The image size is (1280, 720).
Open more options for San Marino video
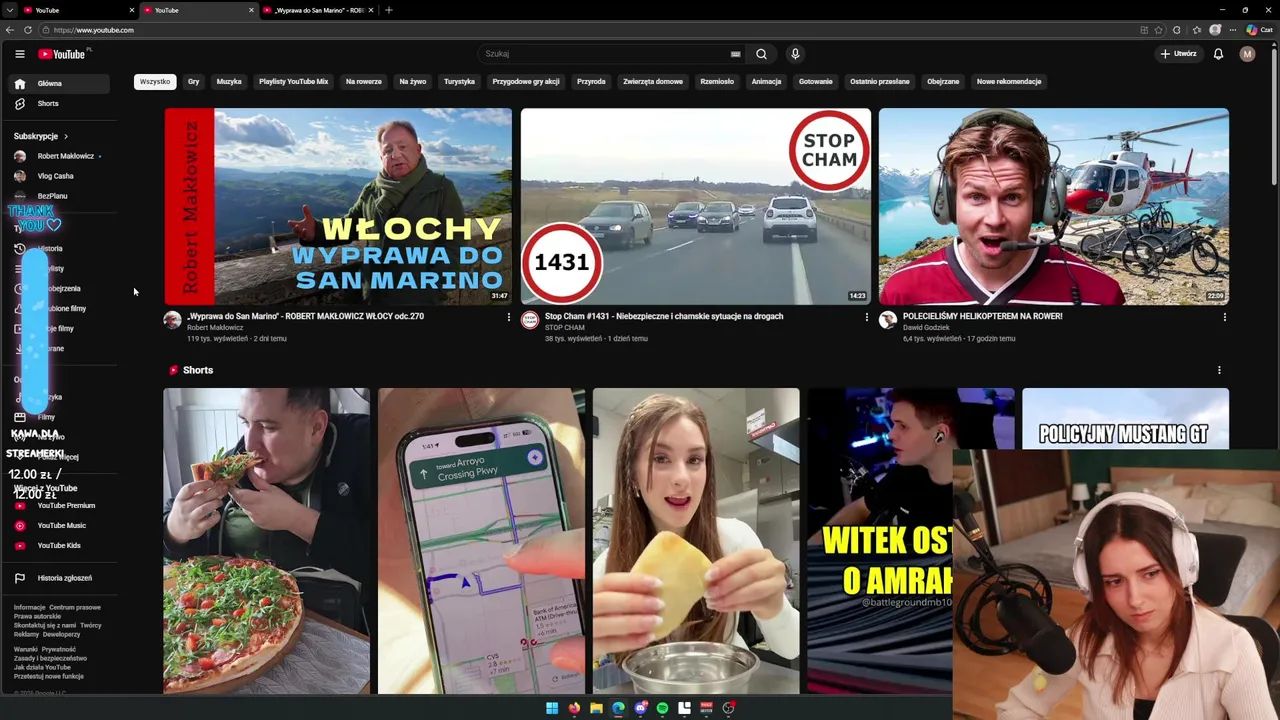(x=509, y=317)
